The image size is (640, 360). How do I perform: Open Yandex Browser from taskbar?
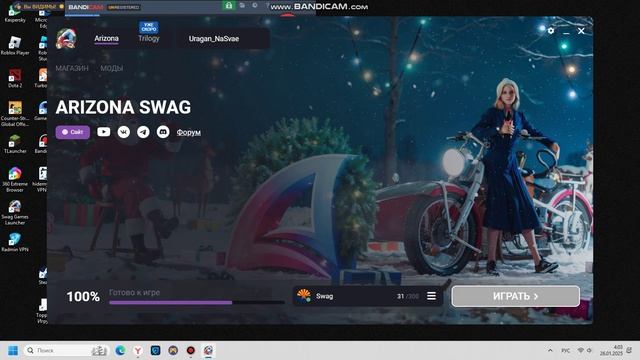click(138, 351)
